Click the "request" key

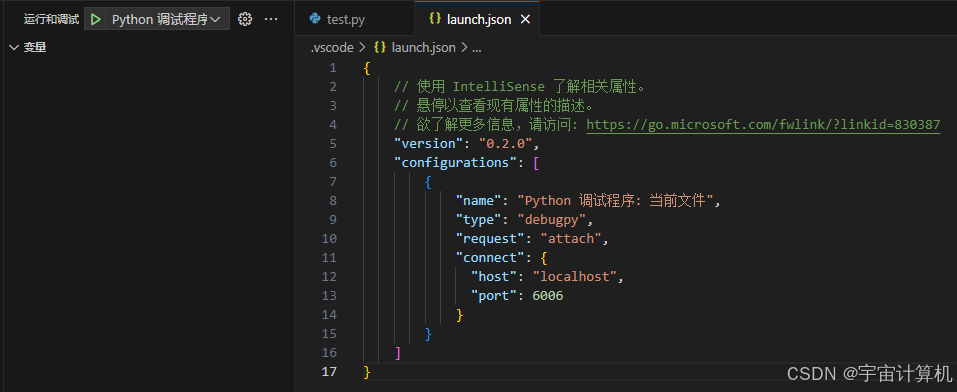point(490,238)
